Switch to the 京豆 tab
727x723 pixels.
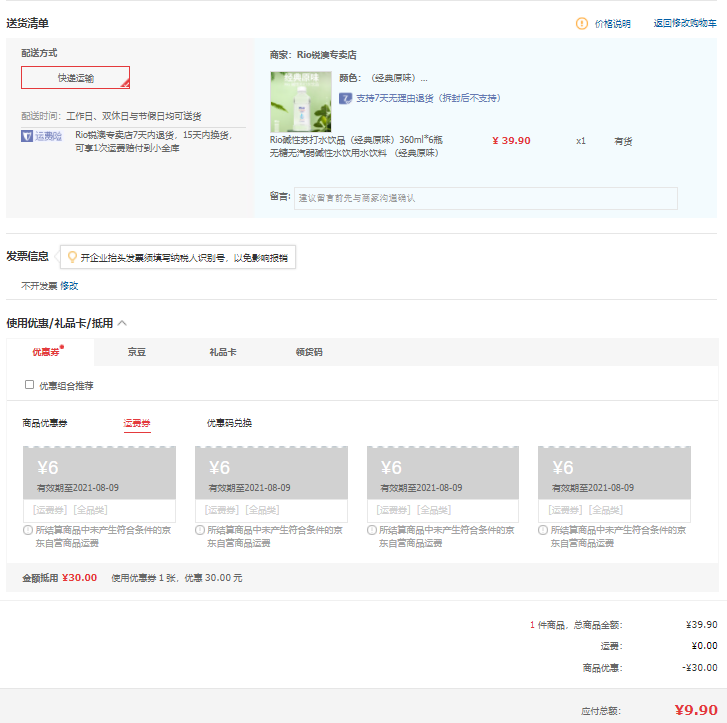pyautogui.click(x=136, y=352)
